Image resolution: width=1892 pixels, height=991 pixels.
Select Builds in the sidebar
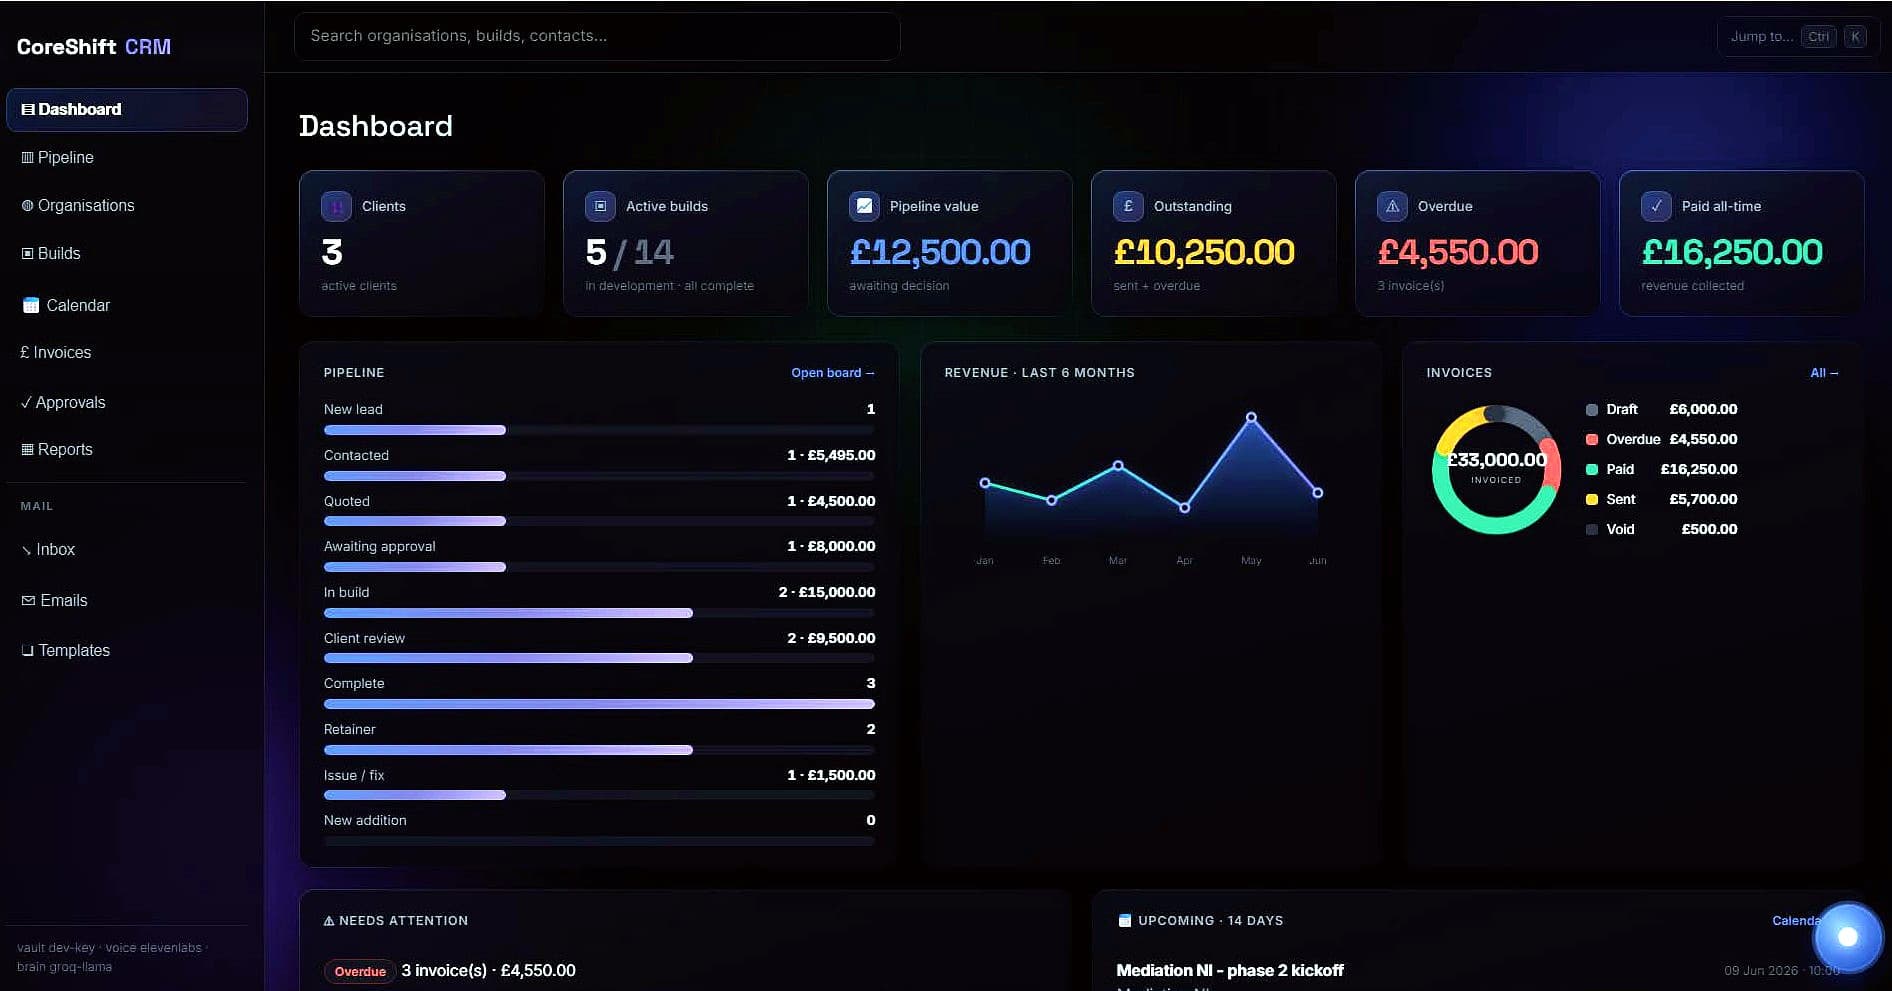(127, 254)
